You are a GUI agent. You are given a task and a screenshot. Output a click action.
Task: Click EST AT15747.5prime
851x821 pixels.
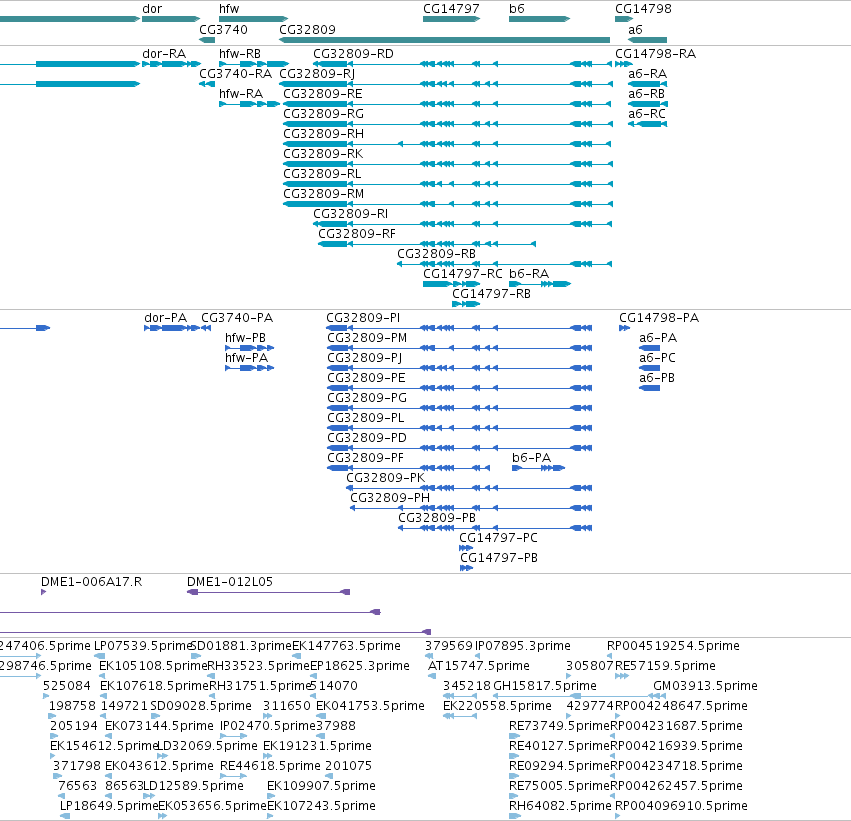479,666
